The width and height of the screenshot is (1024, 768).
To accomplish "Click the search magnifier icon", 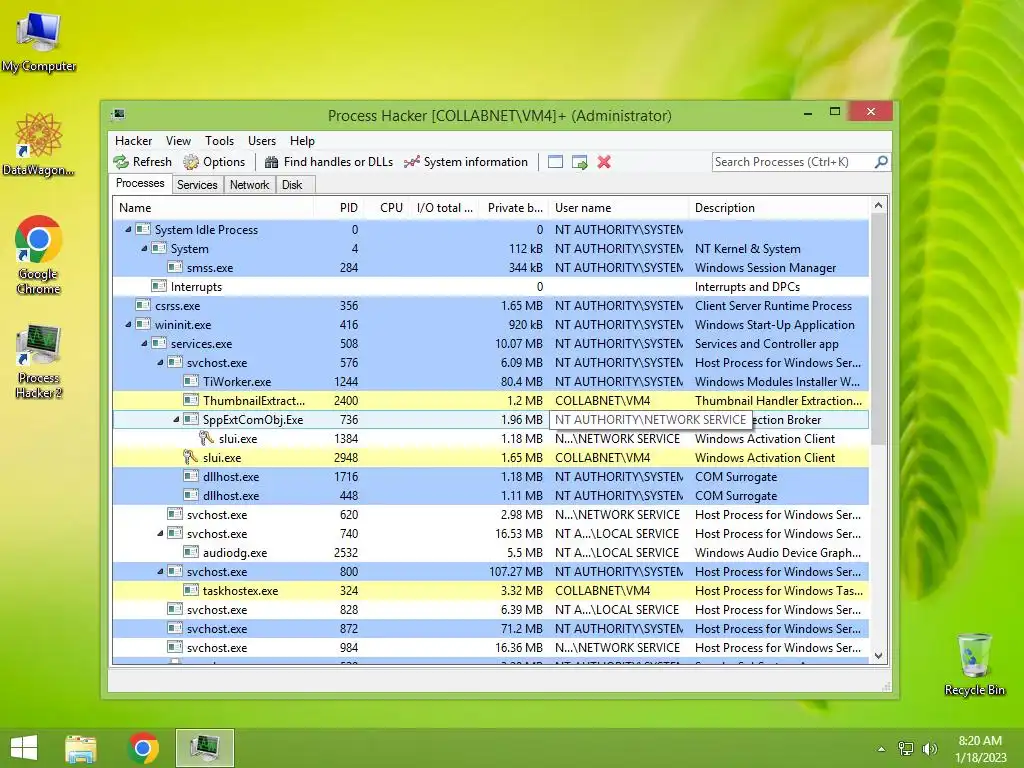I will tap(881, 161).
